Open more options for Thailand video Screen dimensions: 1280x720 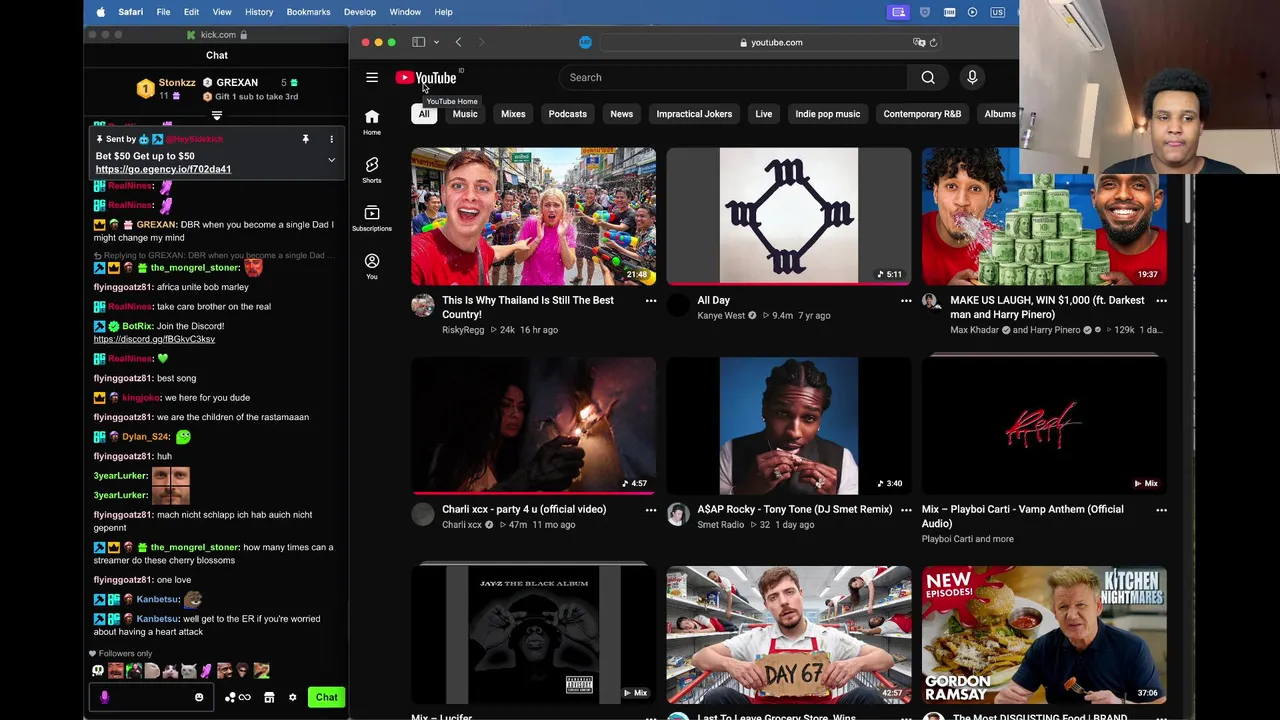point(651,300)
